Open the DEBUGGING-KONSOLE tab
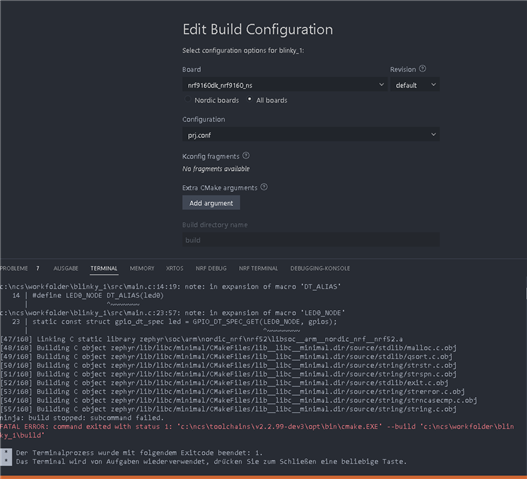The width and height of the screenshot is (527, 479). coord(320,268)
